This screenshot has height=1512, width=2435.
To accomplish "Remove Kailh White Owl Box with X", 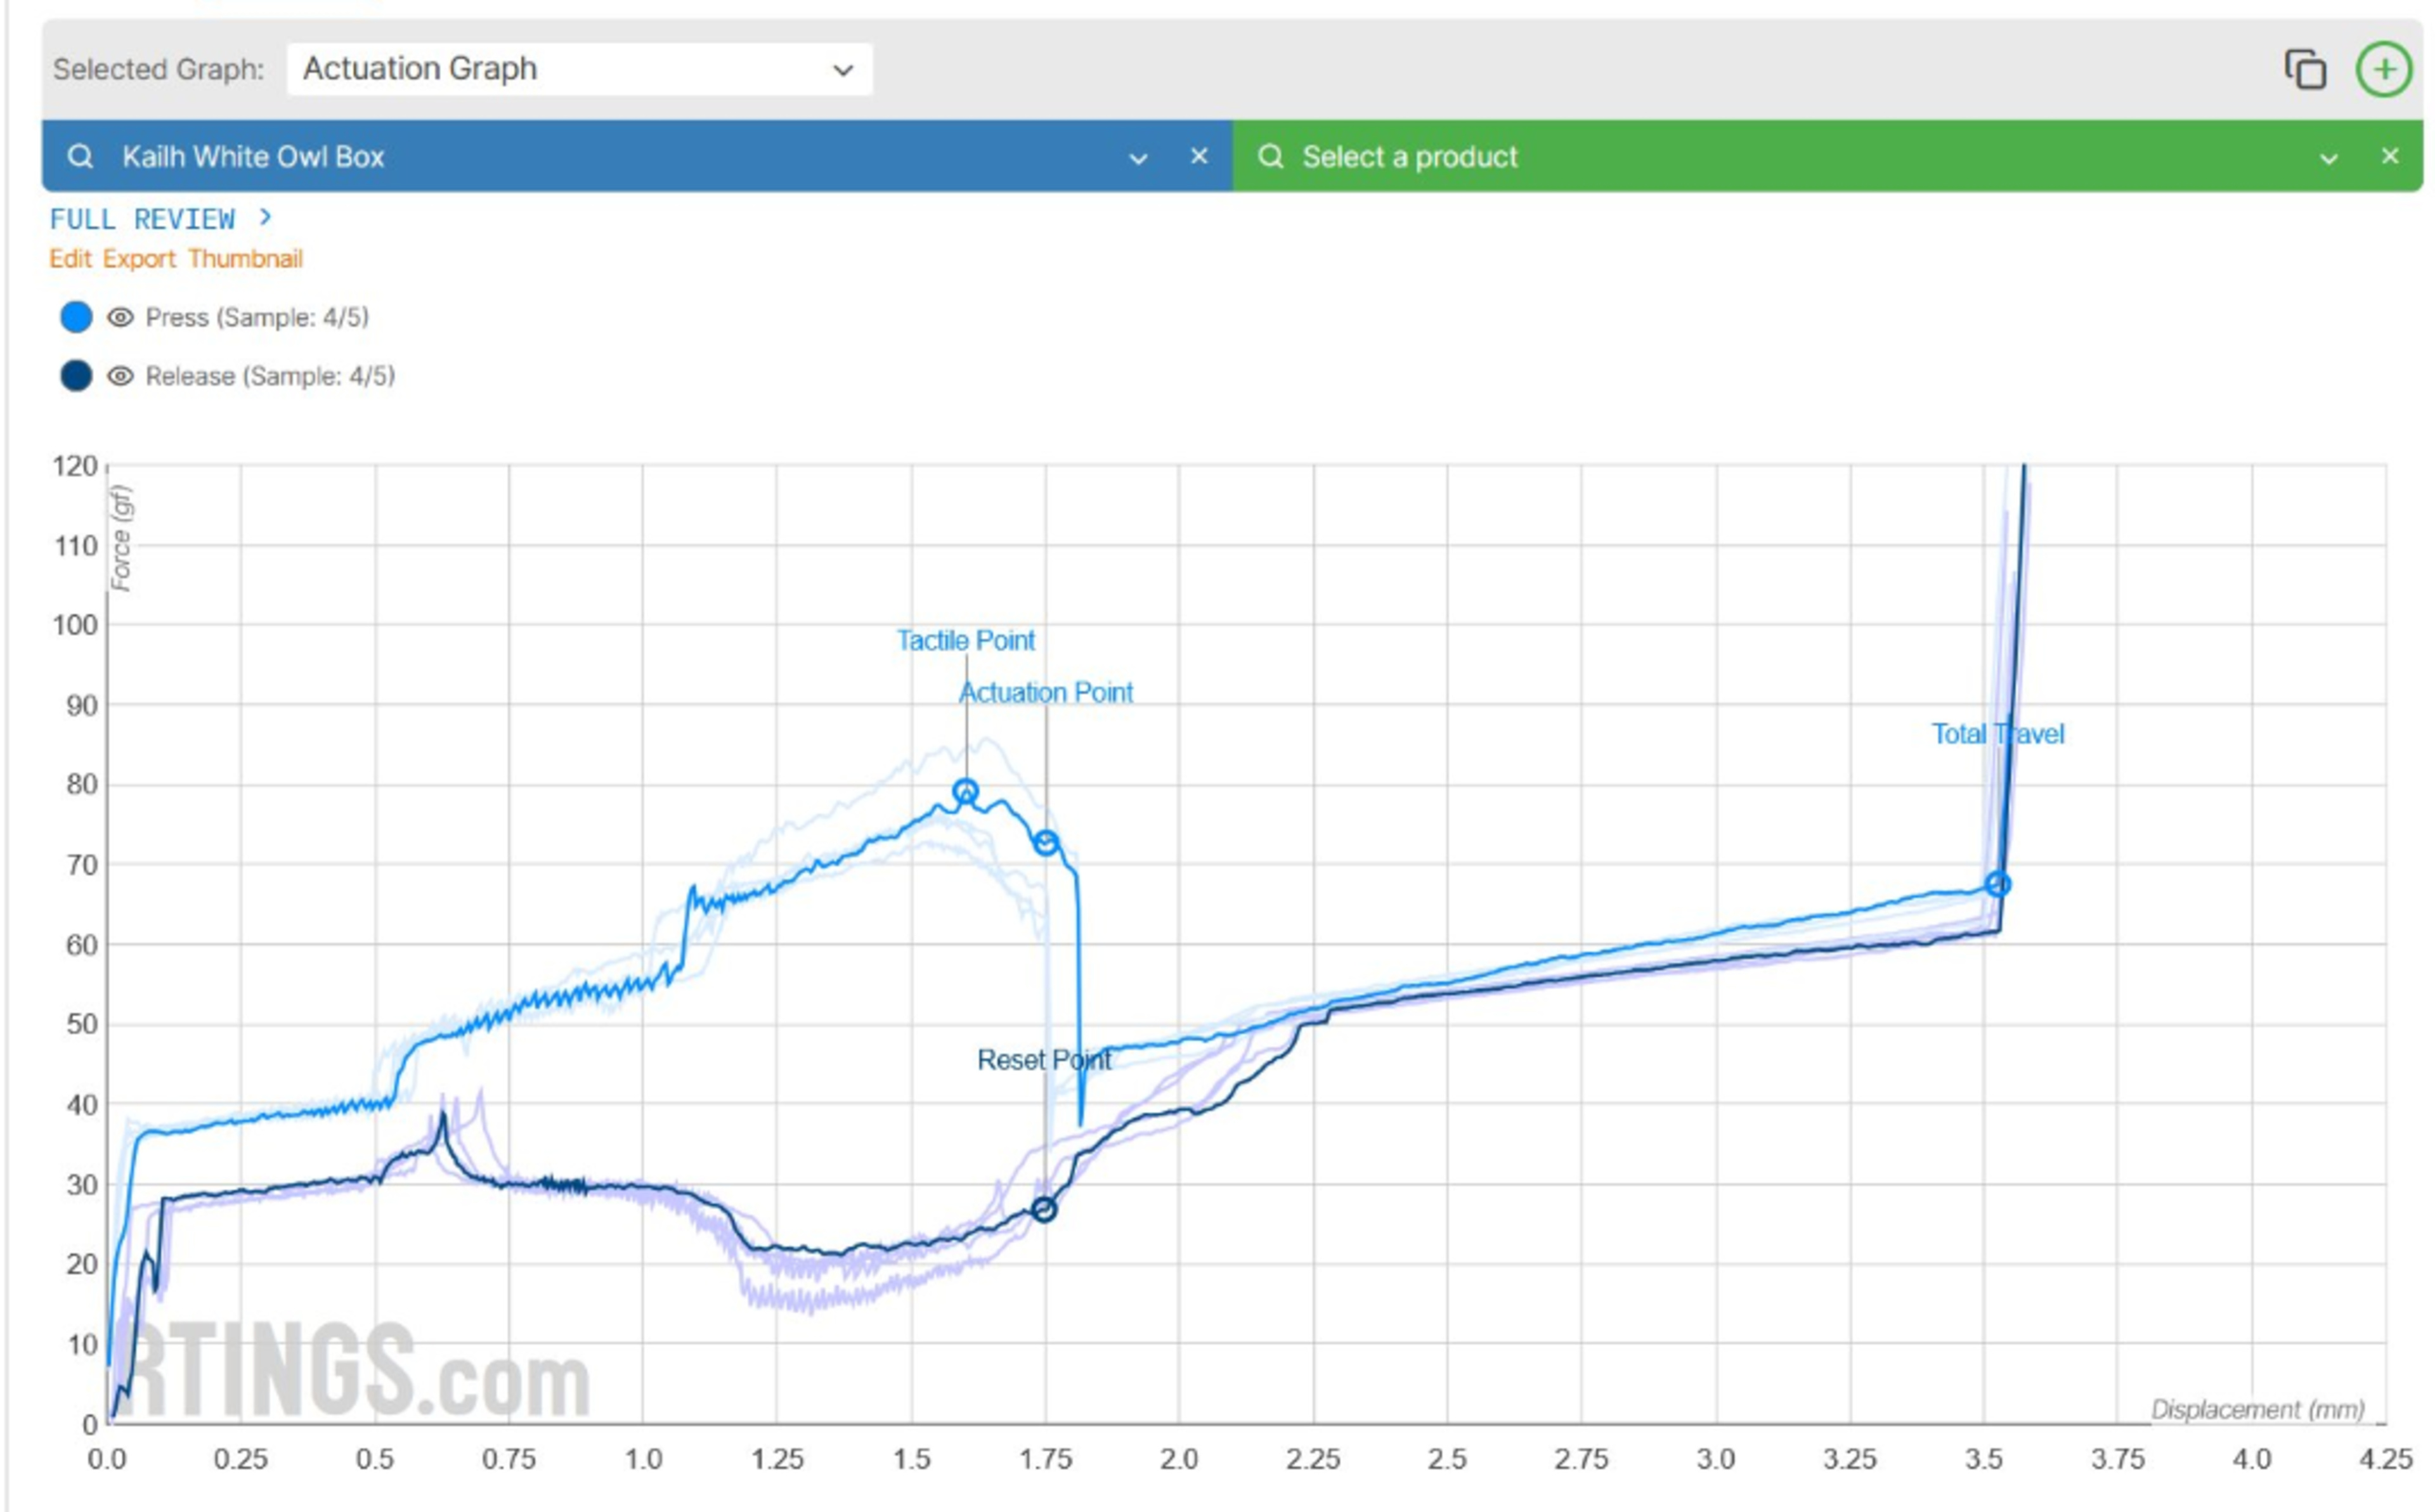I will point(1199,156).
